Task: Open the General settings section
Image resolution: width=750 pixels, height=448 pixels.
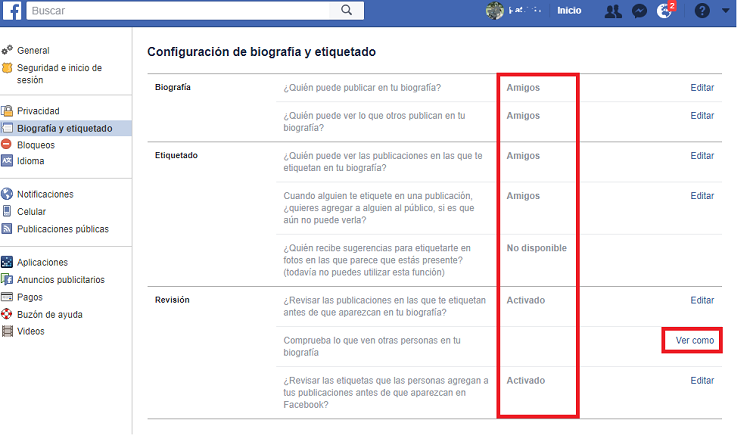Action: (x=33, y=50)
